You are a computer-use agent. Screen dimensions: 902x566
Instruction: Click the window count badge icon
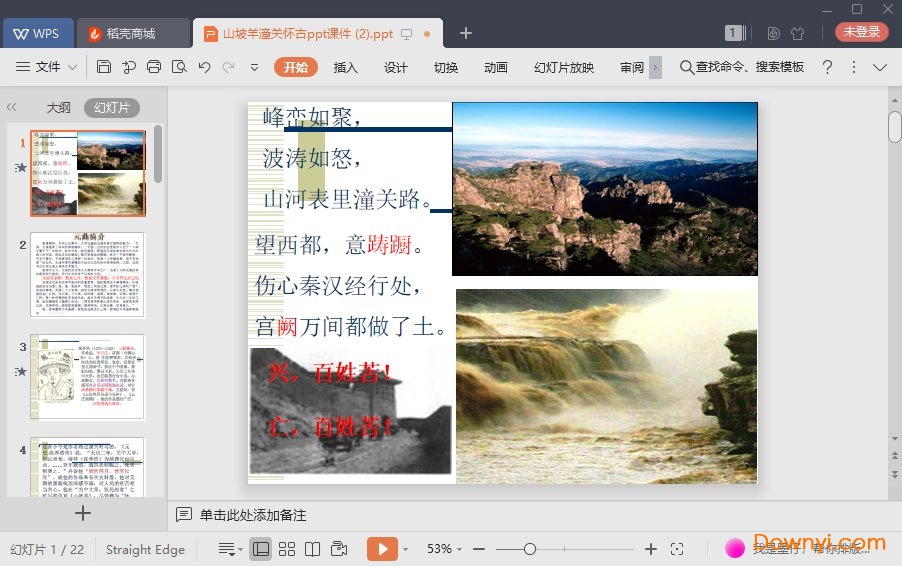point(735,33)
